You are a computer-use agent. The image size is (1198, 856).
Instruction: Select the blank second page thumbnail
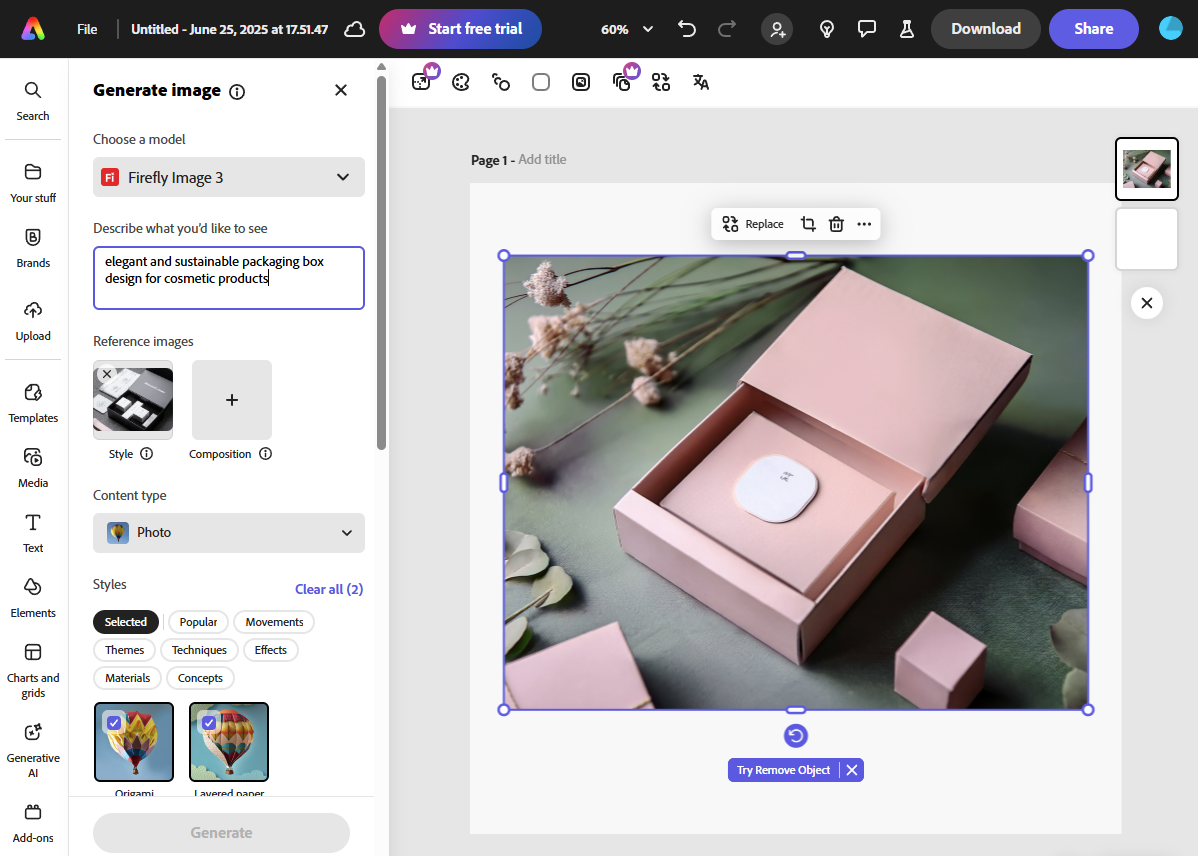(1146, 238)
